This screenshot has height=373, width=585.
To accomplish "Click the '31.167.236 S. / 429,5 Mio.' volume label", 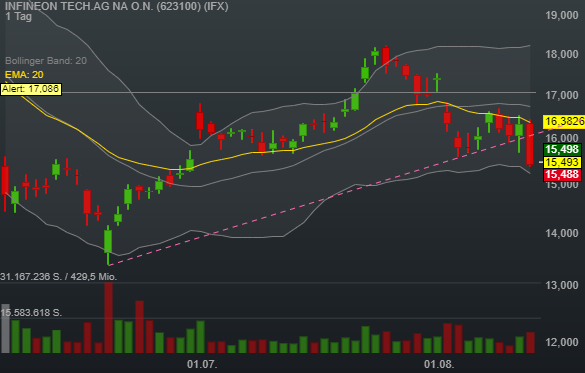I will tap(59, 277).
